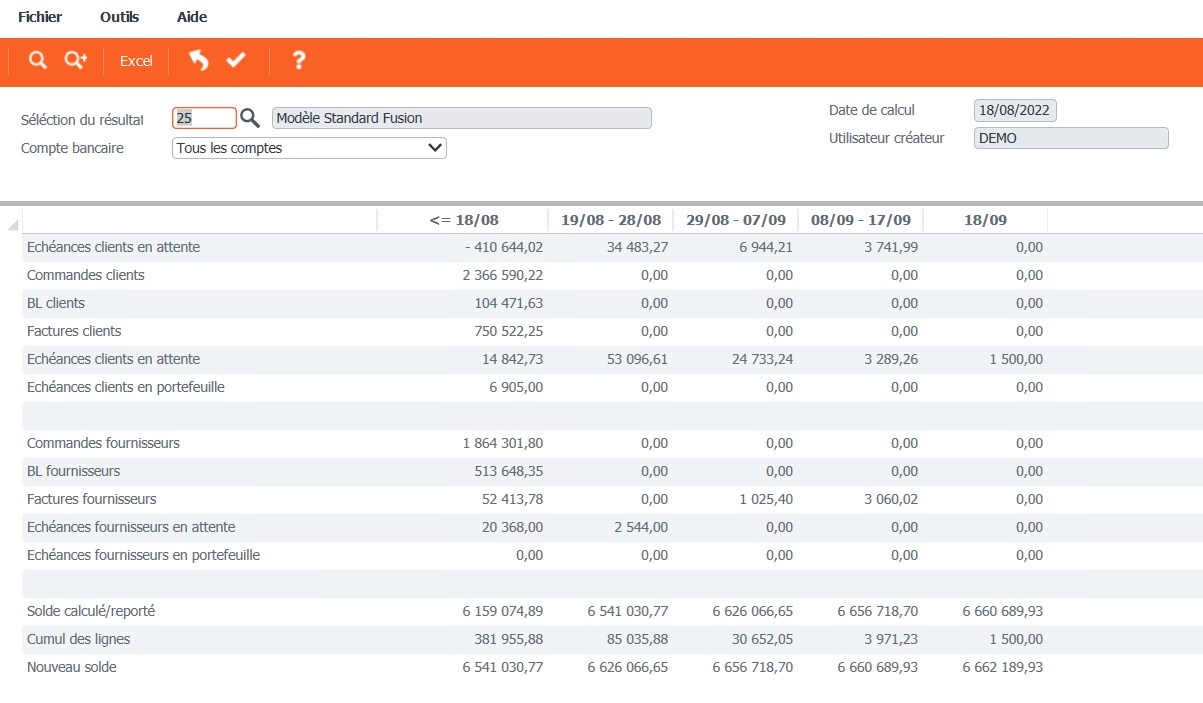Open the Fichier menu

[40, 17]
